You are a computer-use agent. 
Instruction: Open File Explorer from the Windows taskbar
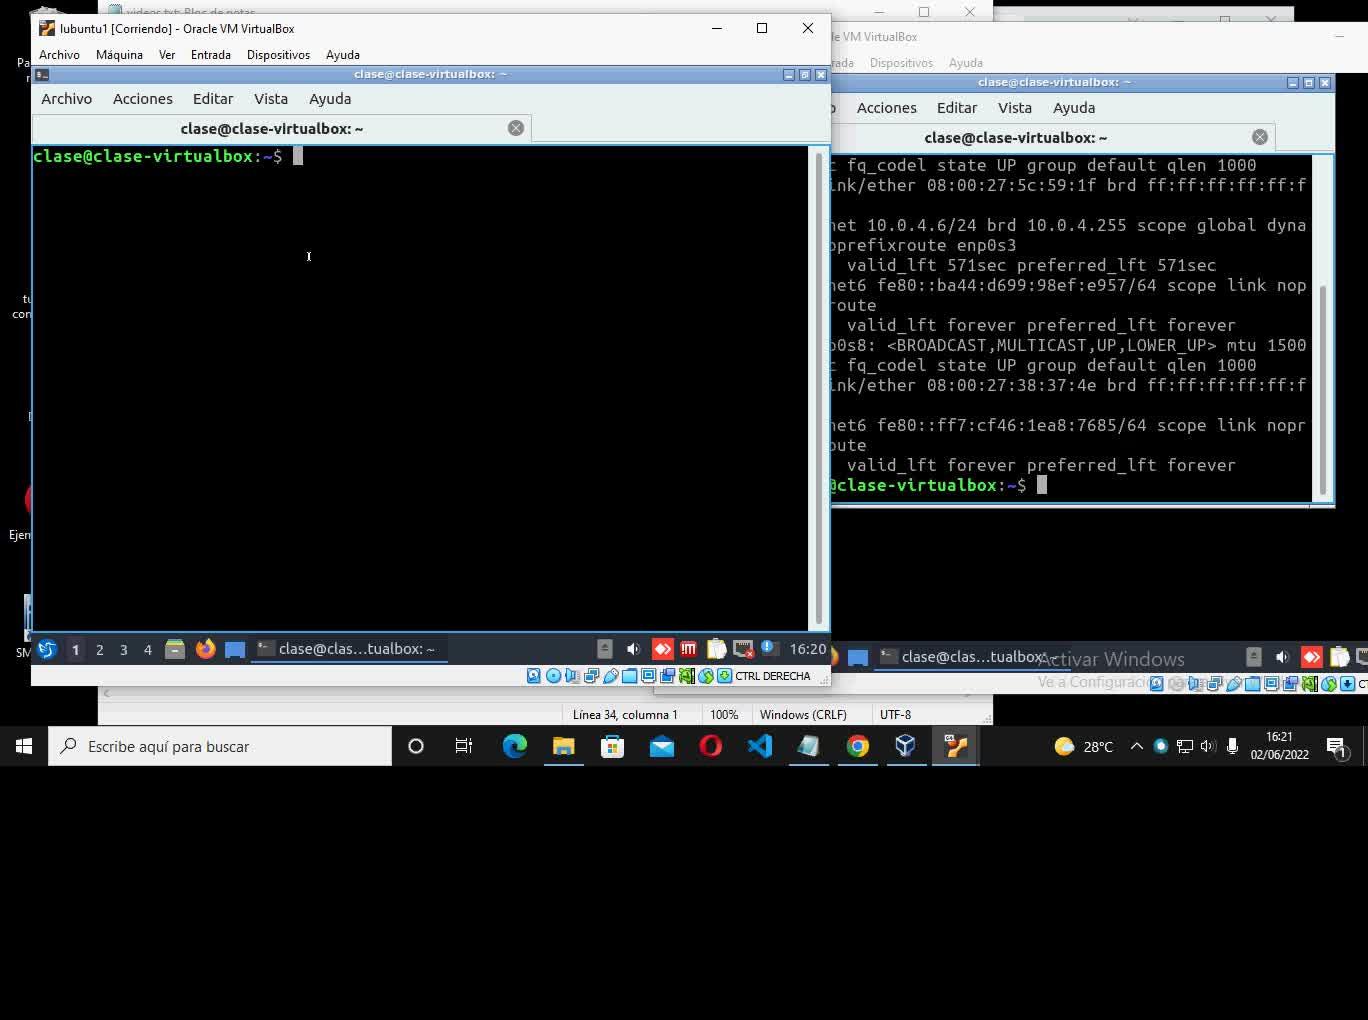tap(564, 746)
